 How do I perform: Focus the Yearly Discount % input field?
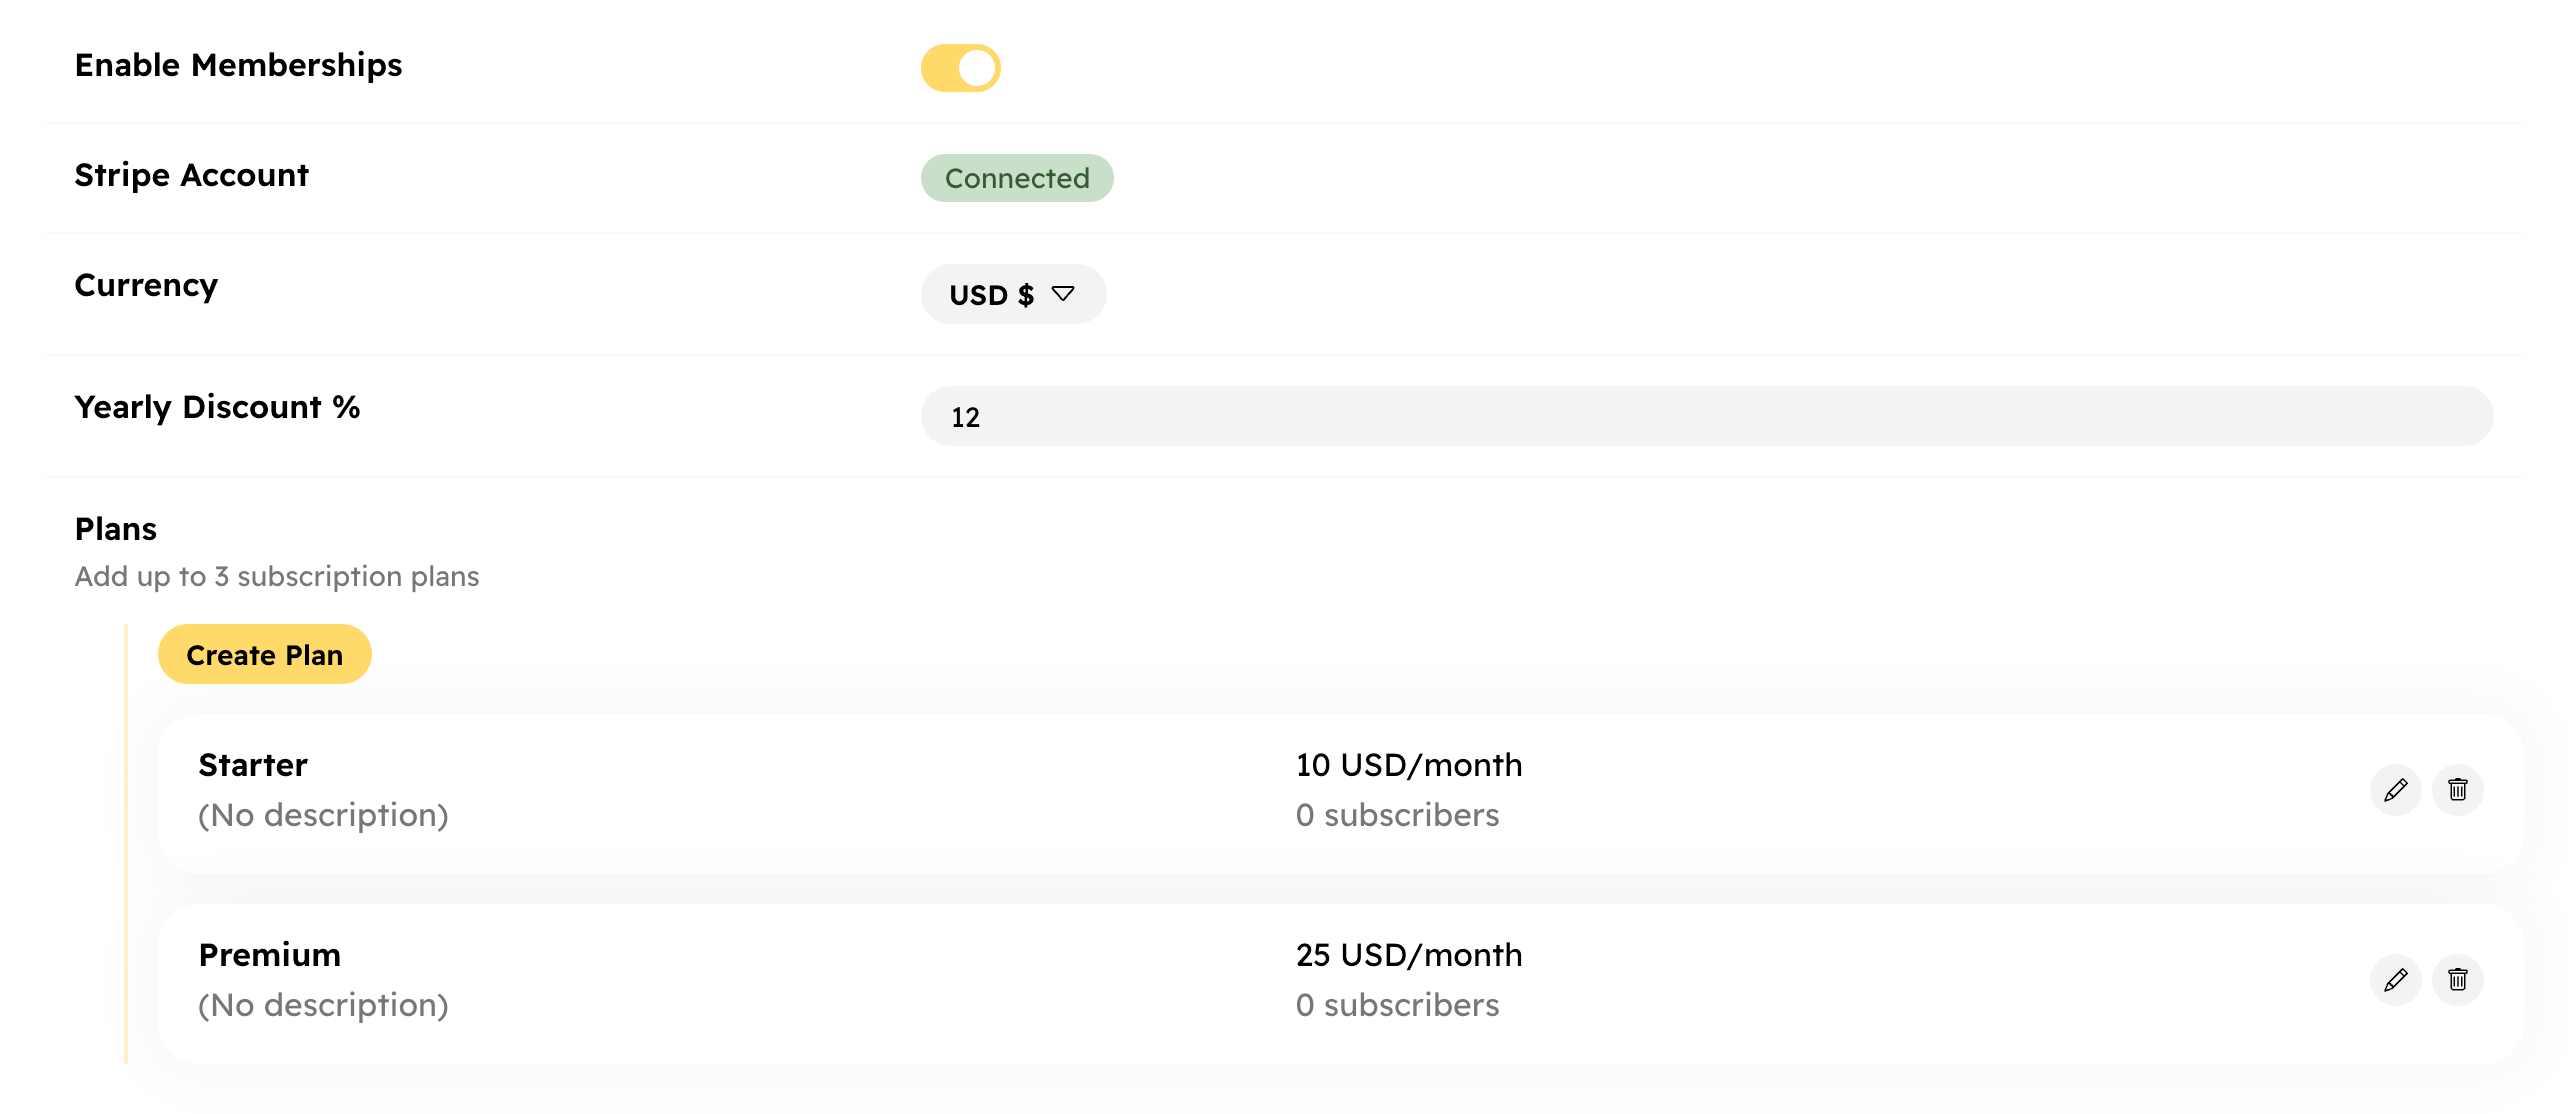(x=1705, y=417)
